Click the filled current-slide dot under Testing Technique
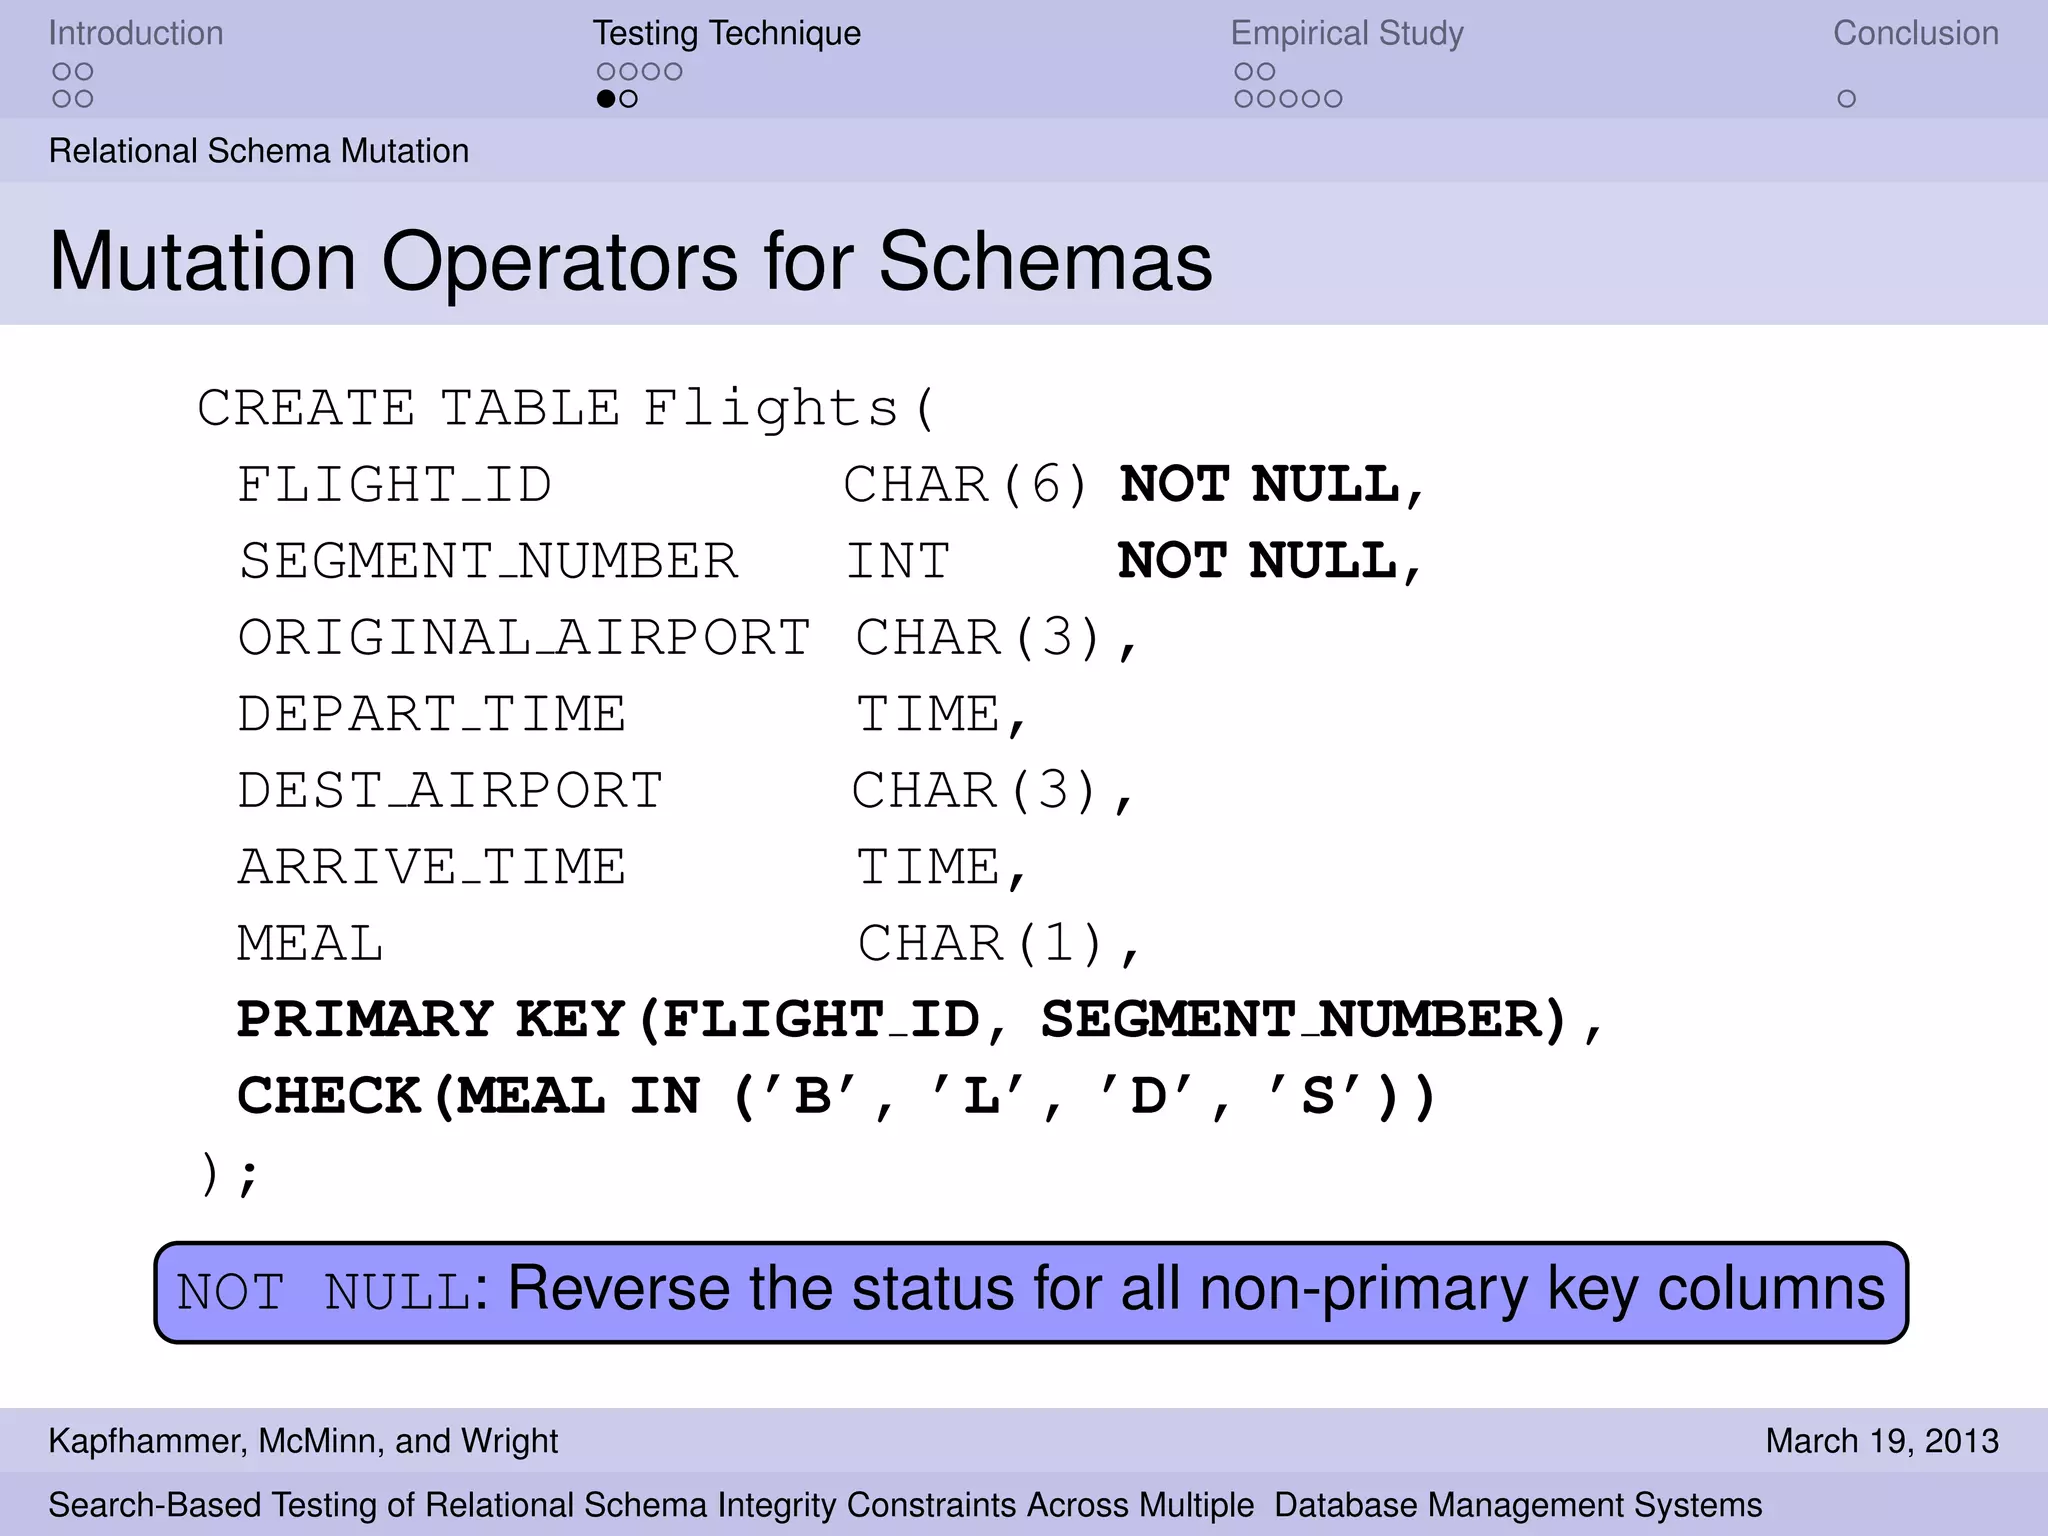 point(606,99)
